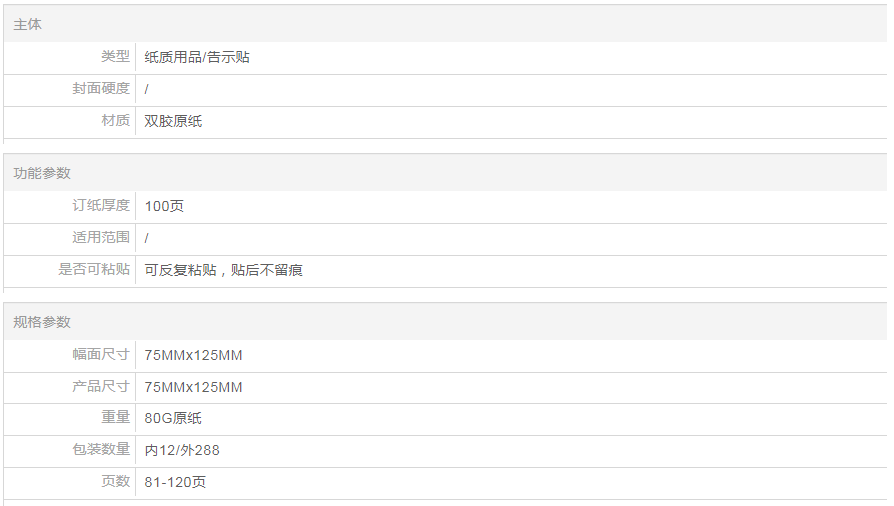Click the 订纸厚度 label
The image size is (894, 506).
pos(101,206)
